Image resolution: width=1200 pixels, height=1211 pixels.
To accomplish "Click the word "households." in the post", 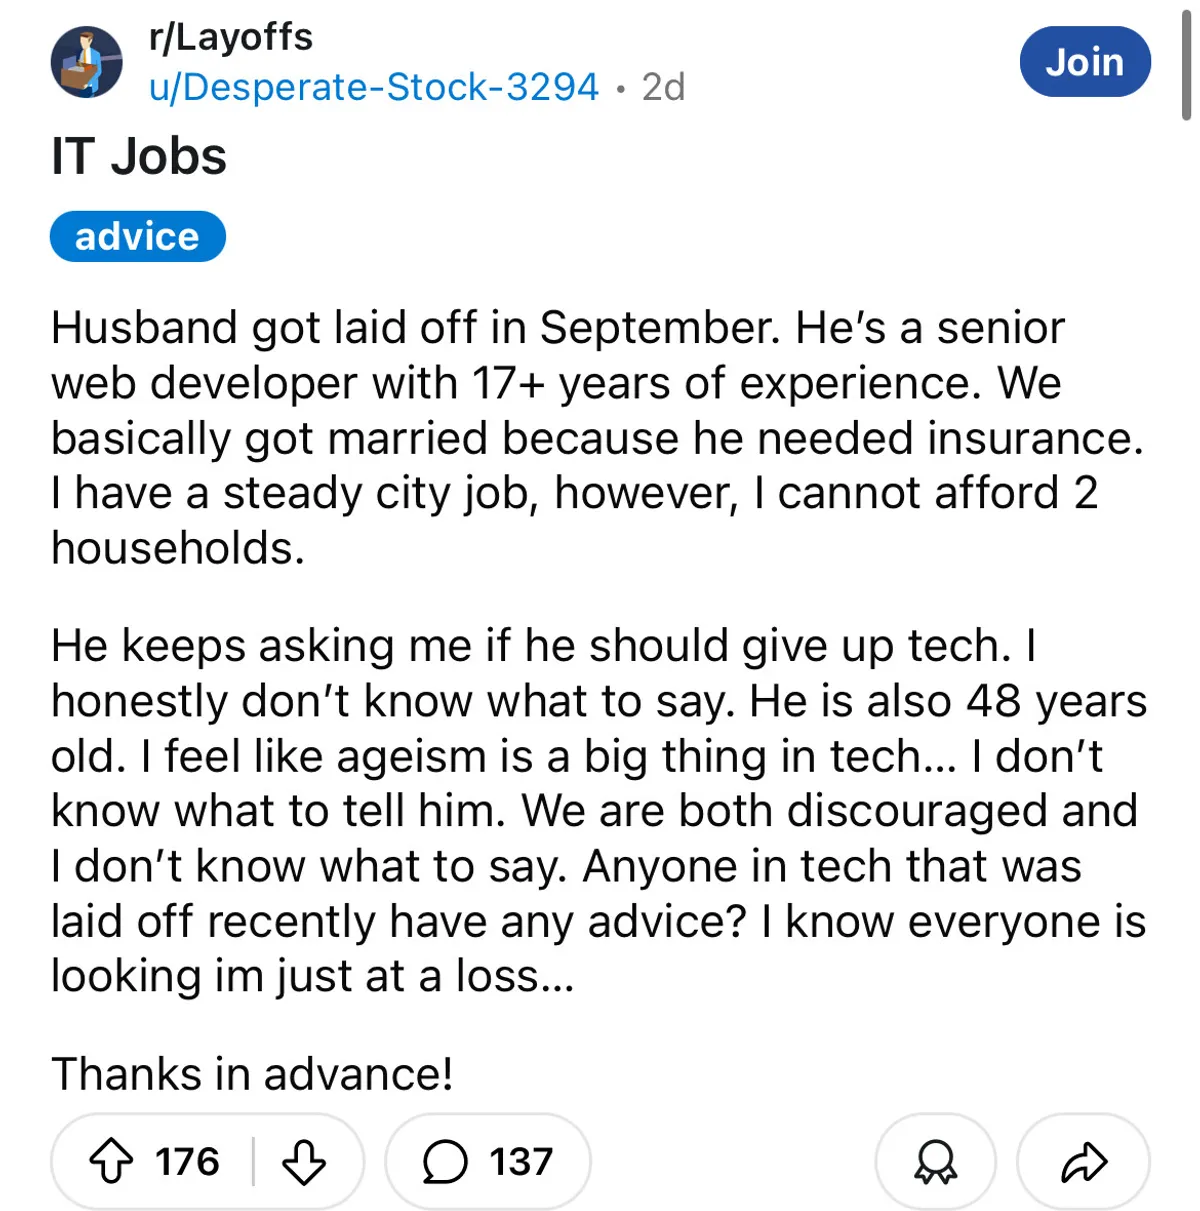I will click(x=177, y=548).
